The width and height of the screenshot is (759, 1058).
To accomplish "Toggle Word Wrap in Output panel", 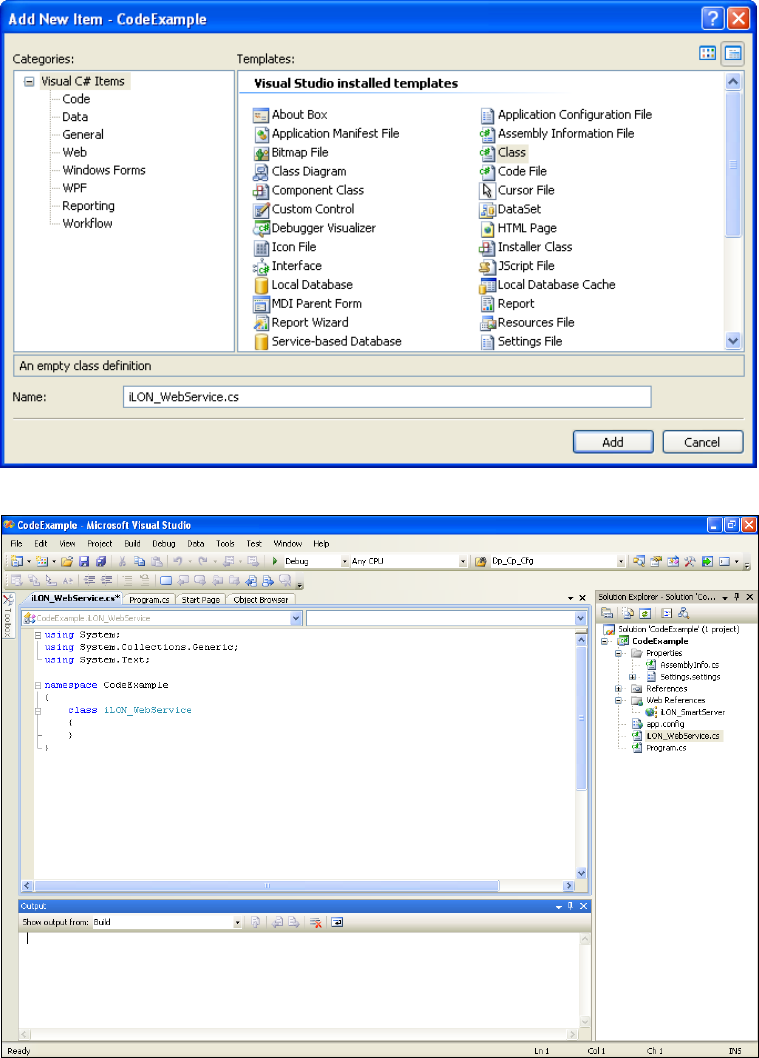I will (337, 922).
